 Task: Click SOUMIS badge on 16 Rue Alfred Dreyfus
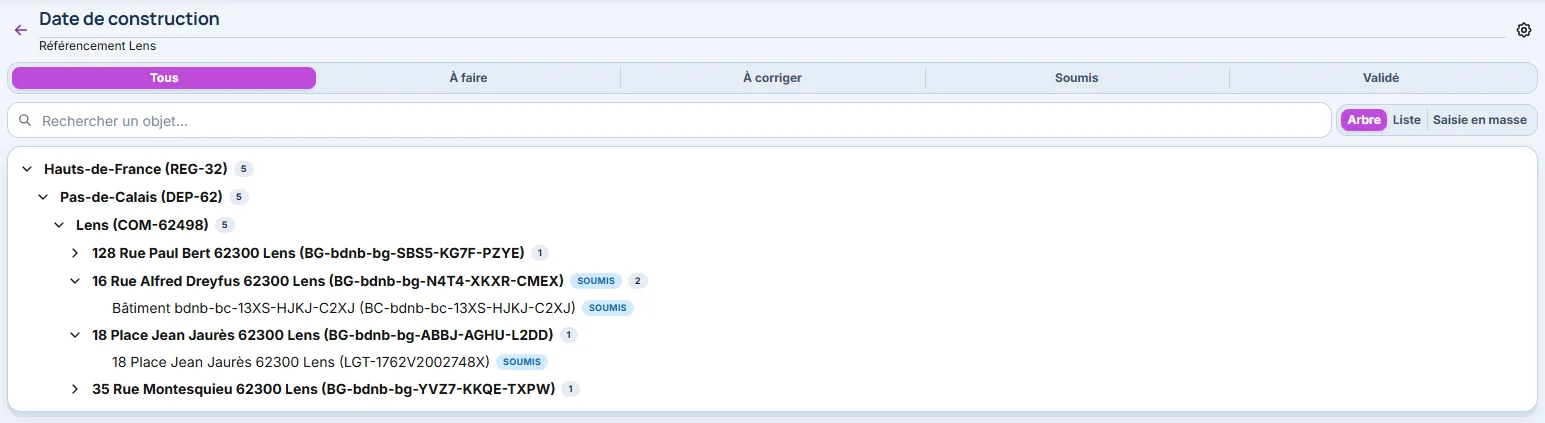click(596, 281)
